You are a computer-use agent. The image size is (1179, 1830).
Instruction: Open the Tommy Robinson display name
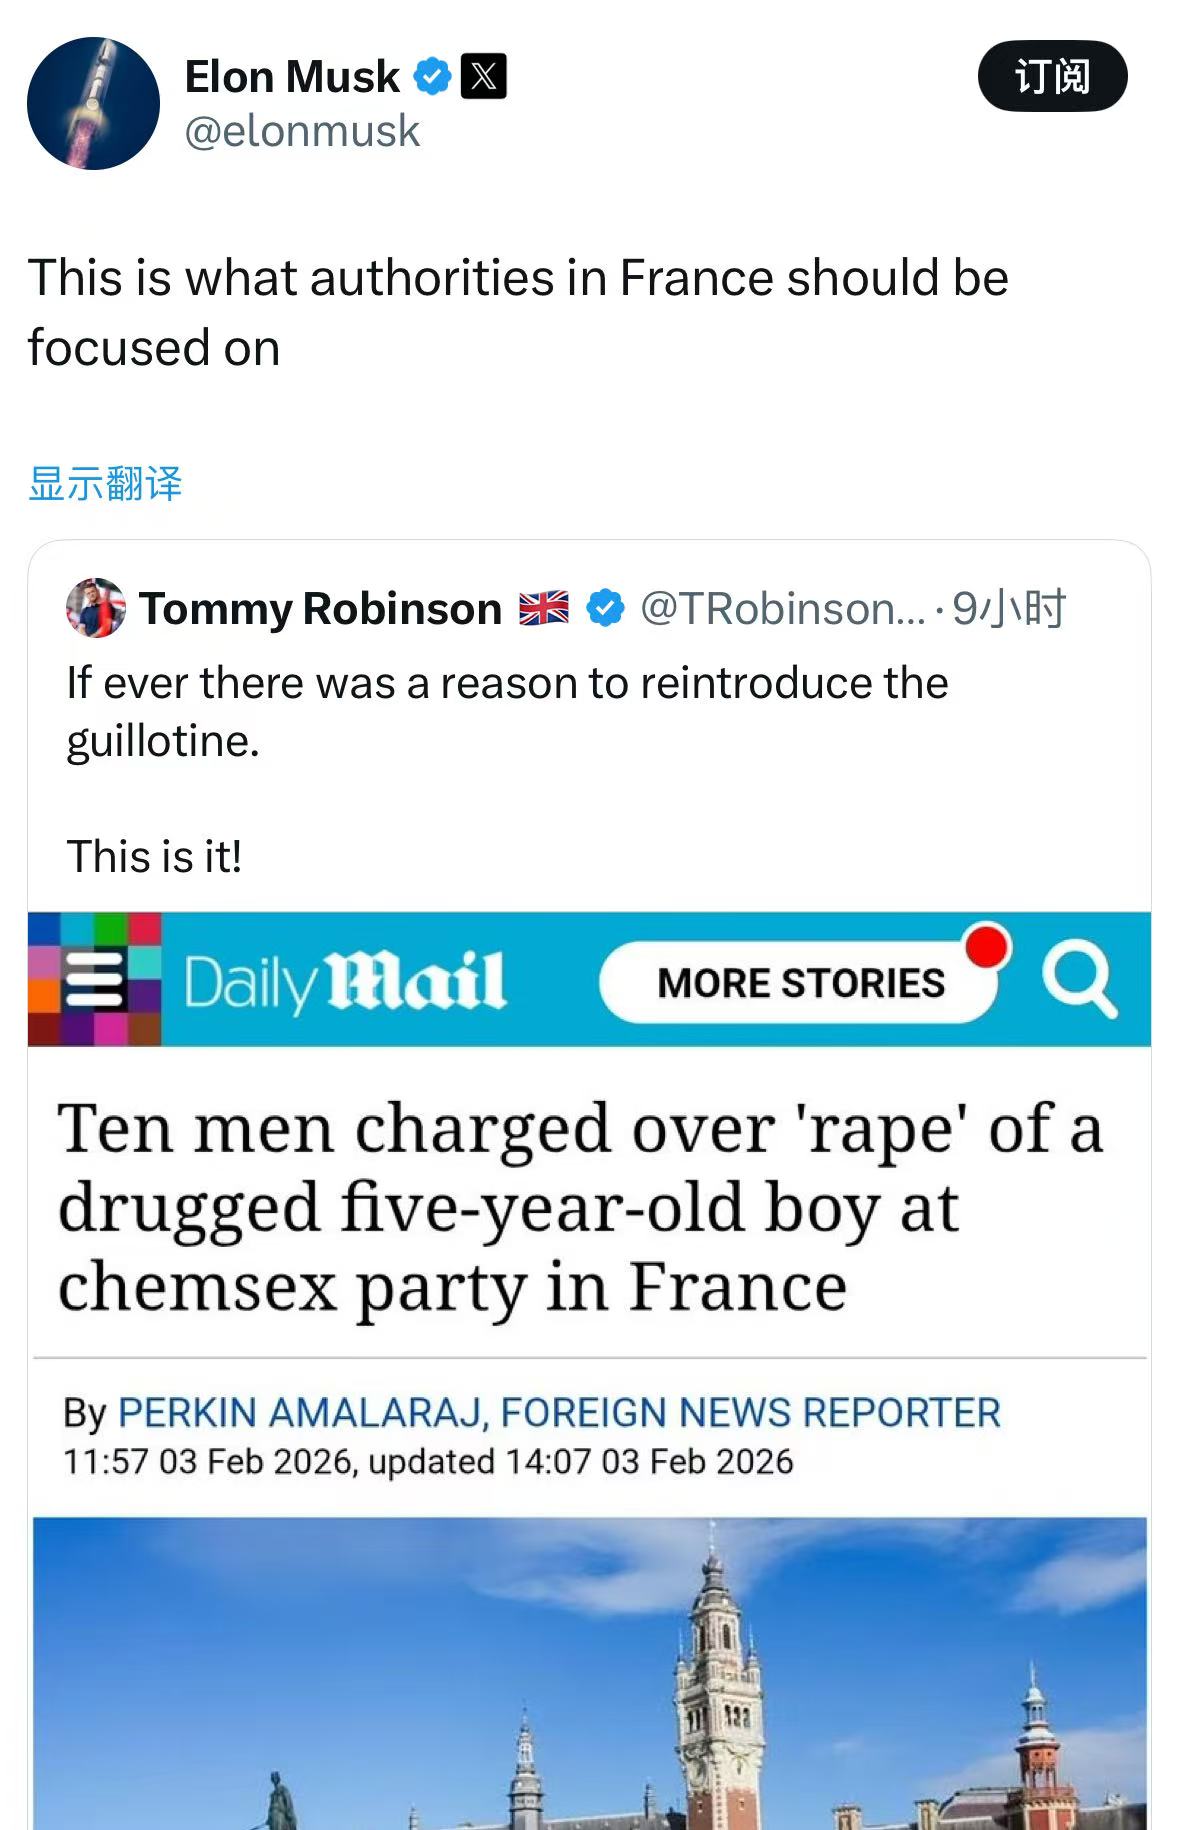(x=320, y=608)
